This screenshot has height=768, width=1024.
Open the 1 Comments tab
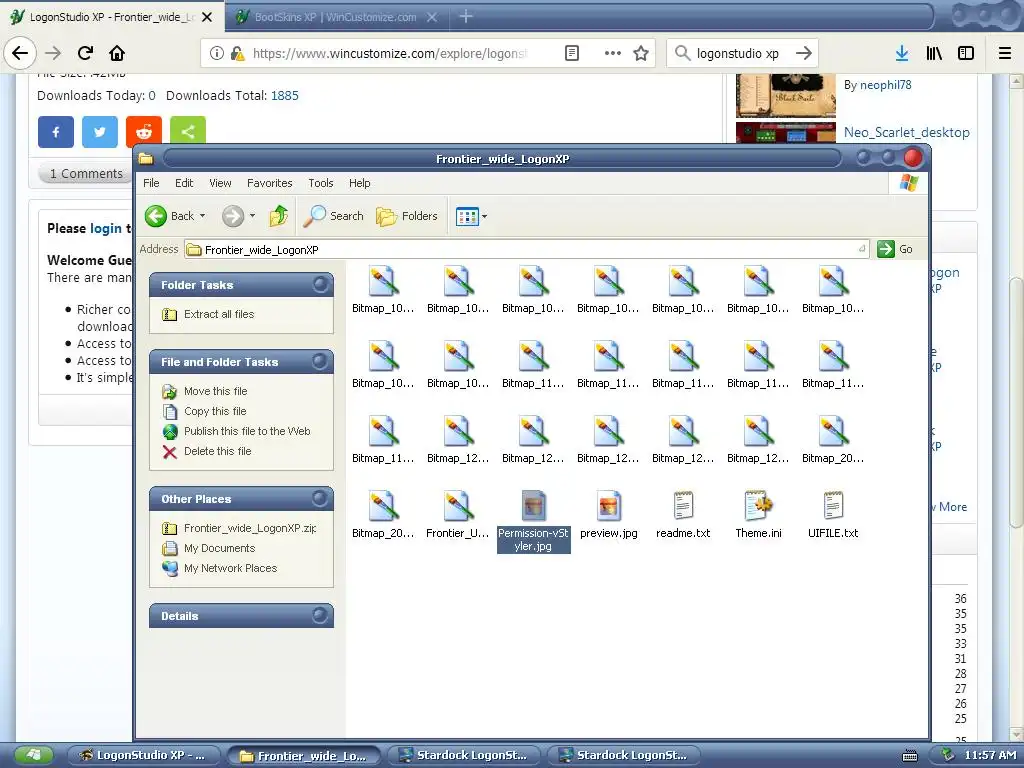click(86, 174)
